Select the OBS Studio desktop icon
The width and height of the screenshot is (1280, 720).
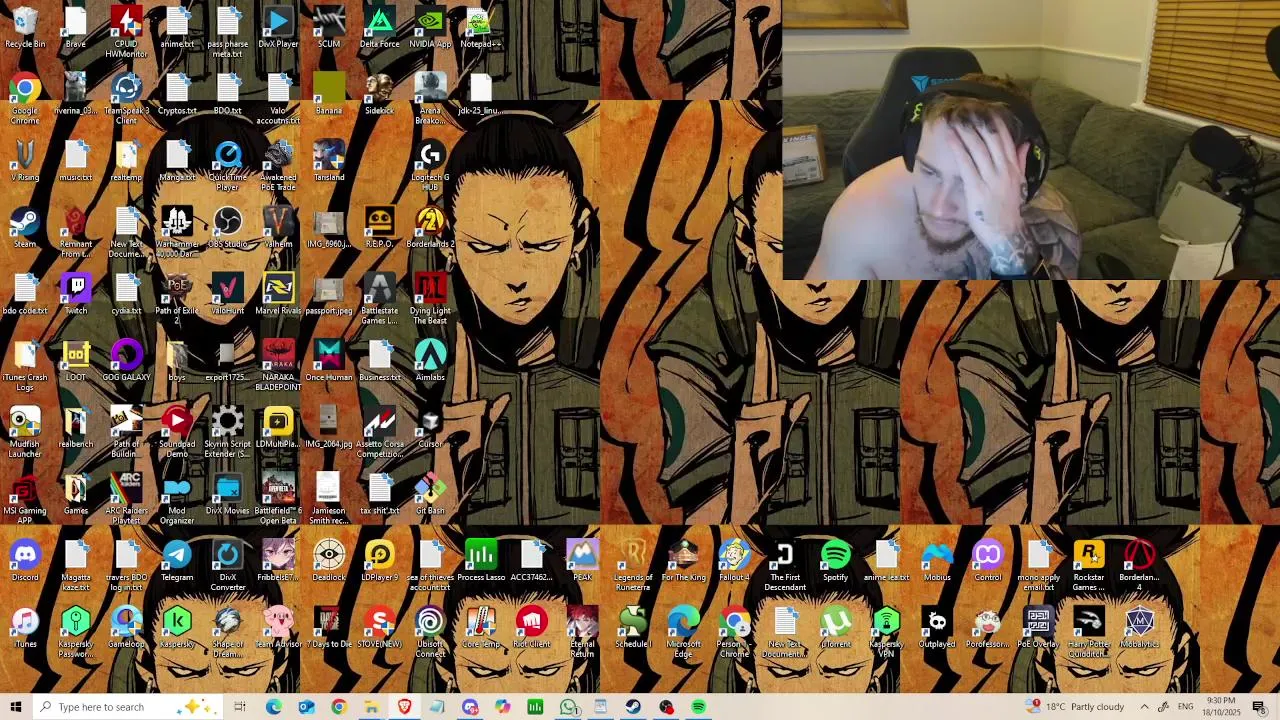228,227
